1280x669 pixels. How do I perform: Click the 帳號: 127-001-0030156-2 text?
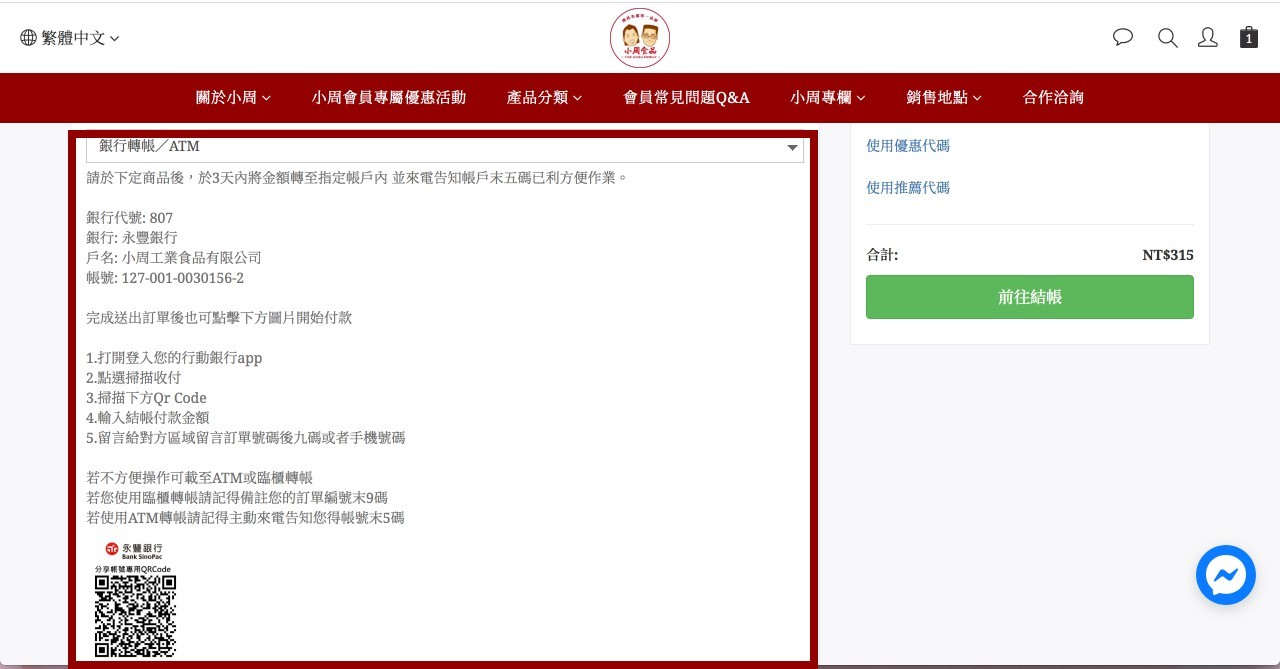coord(165,278)
